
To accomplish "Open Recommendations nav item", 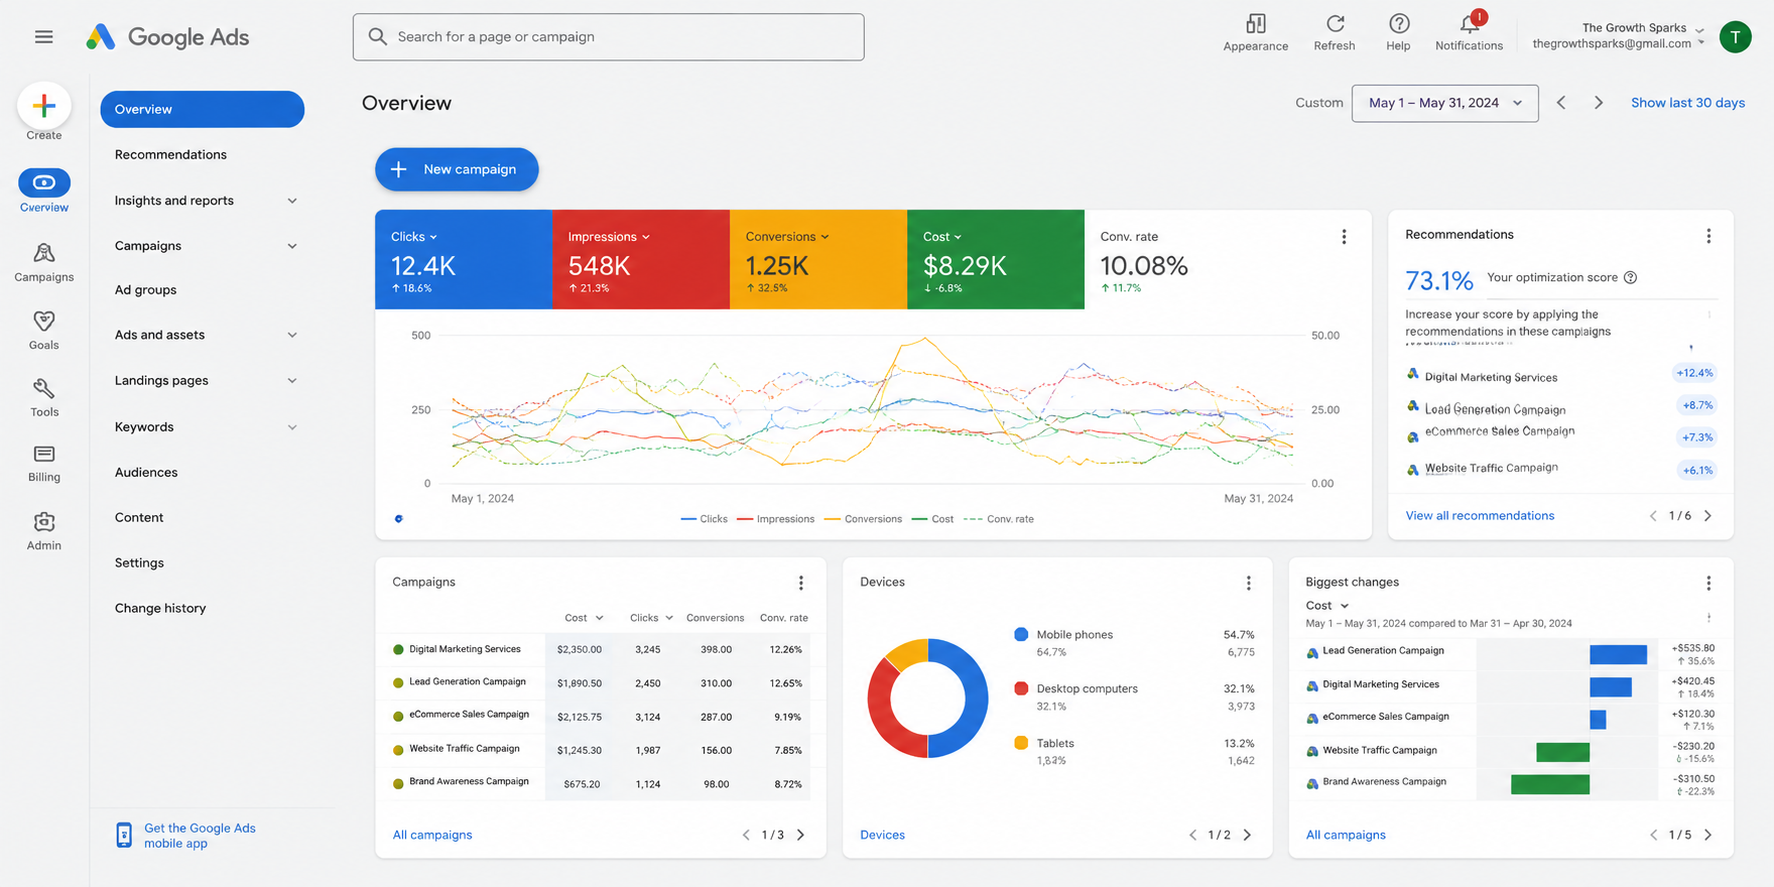I will tap(170, 155).
